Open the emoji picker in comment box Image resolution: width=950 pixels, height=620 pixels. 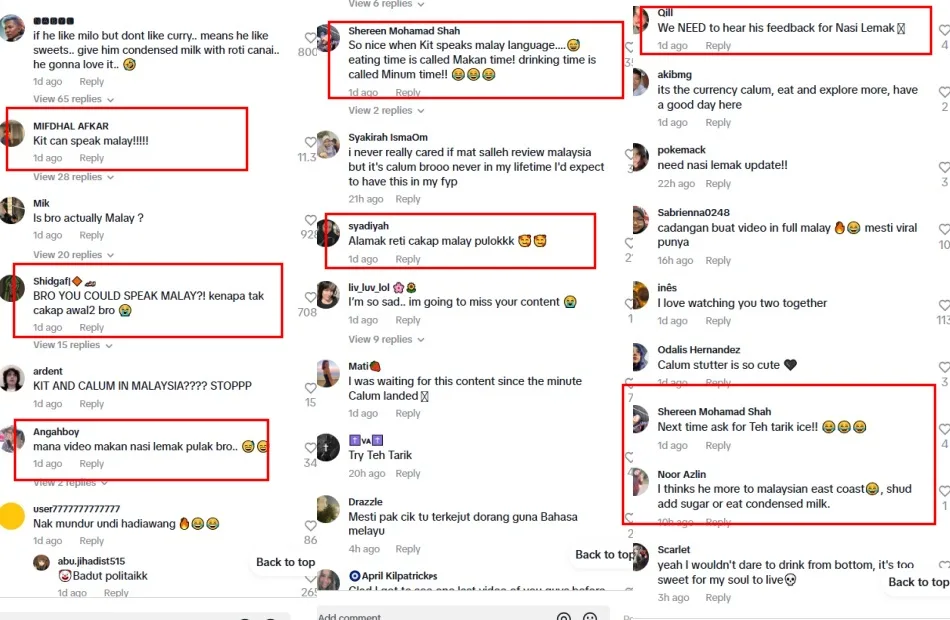click(590, 617)
